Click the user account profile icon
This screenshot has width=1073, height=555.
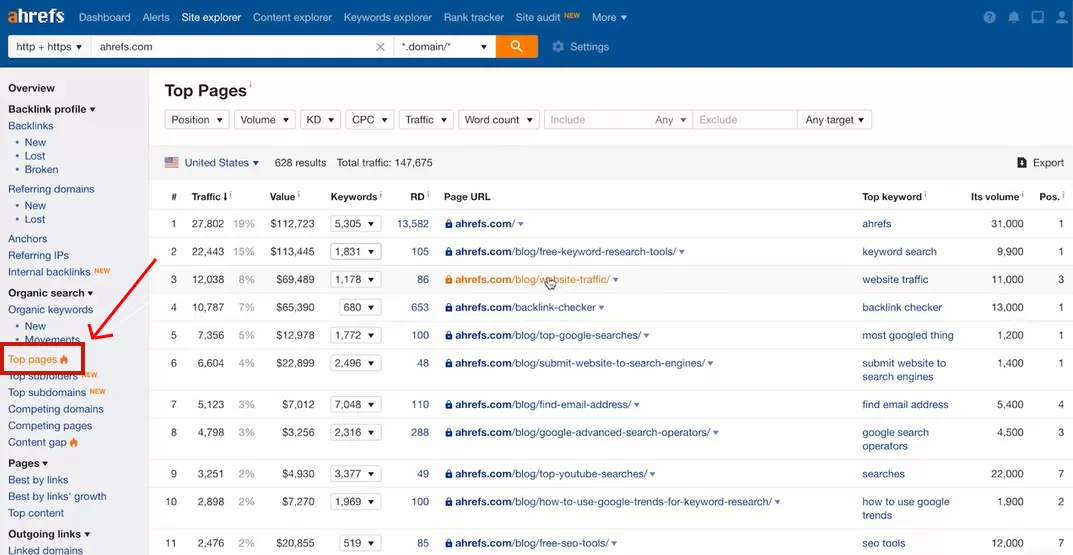point(1061,18)
